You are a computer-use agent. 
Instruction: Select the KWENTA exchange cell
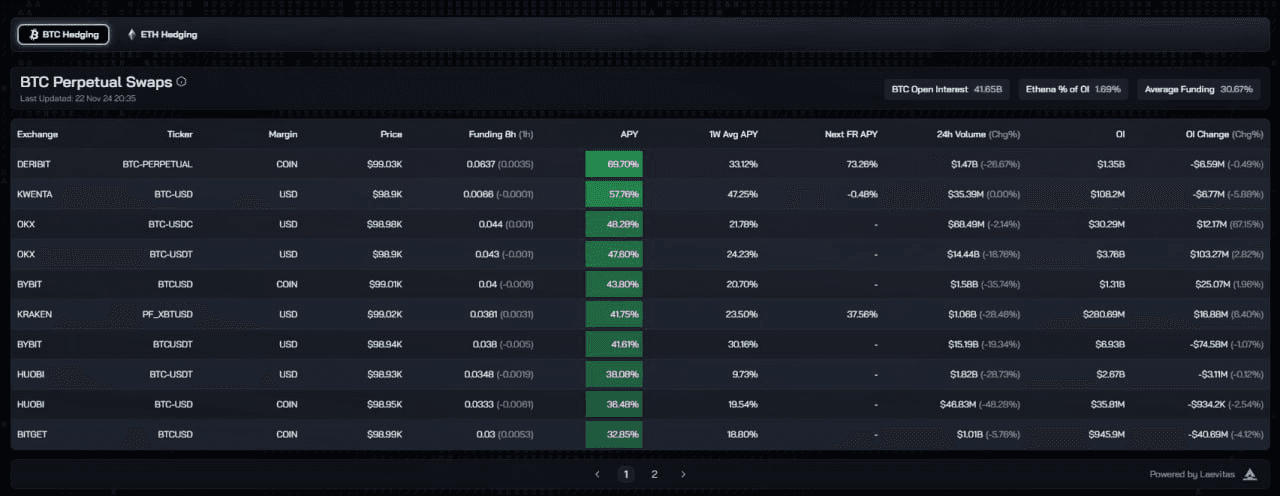tap(34, 194)
